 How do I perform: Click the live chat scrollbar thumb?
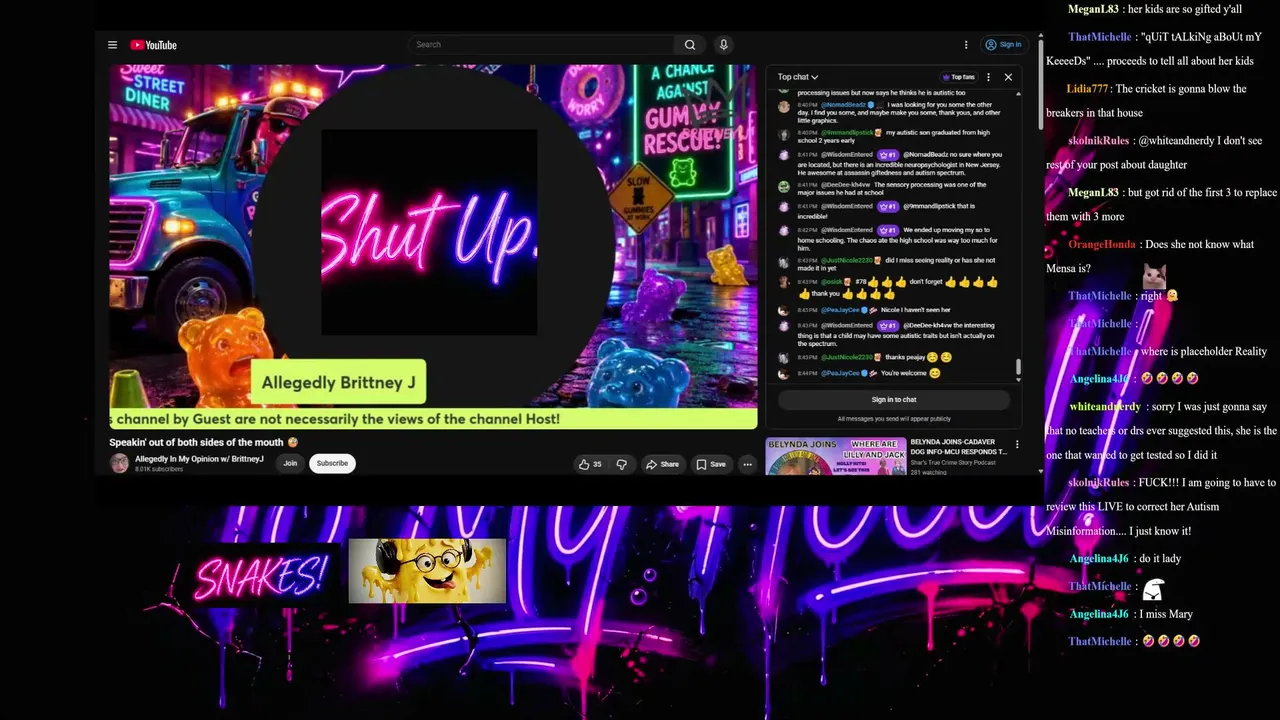coord(1018,367)
